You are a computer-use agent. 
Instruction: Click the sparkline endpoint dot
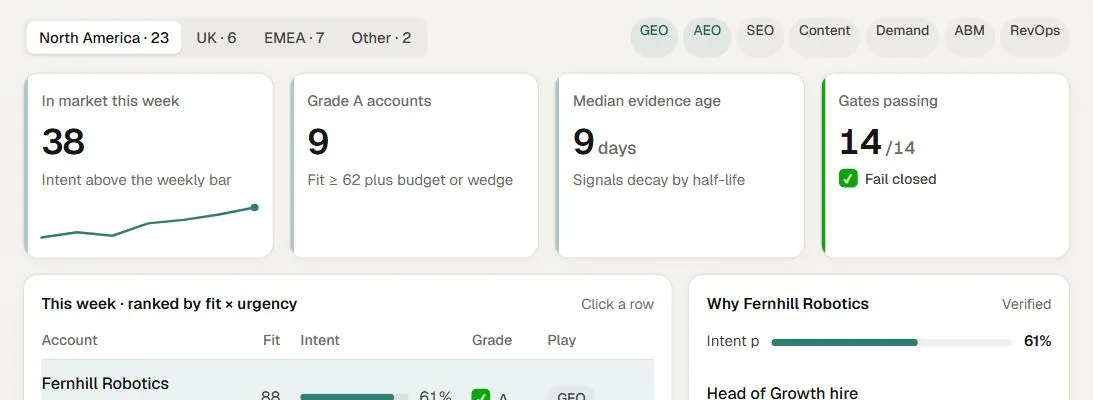tap(254, 207)
